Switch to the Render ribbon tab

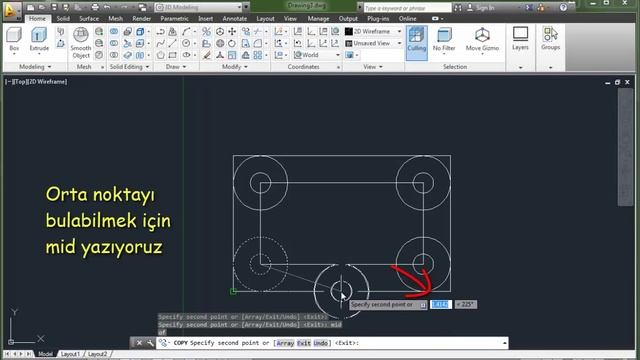pyautogui.click(x=142, y=18)
